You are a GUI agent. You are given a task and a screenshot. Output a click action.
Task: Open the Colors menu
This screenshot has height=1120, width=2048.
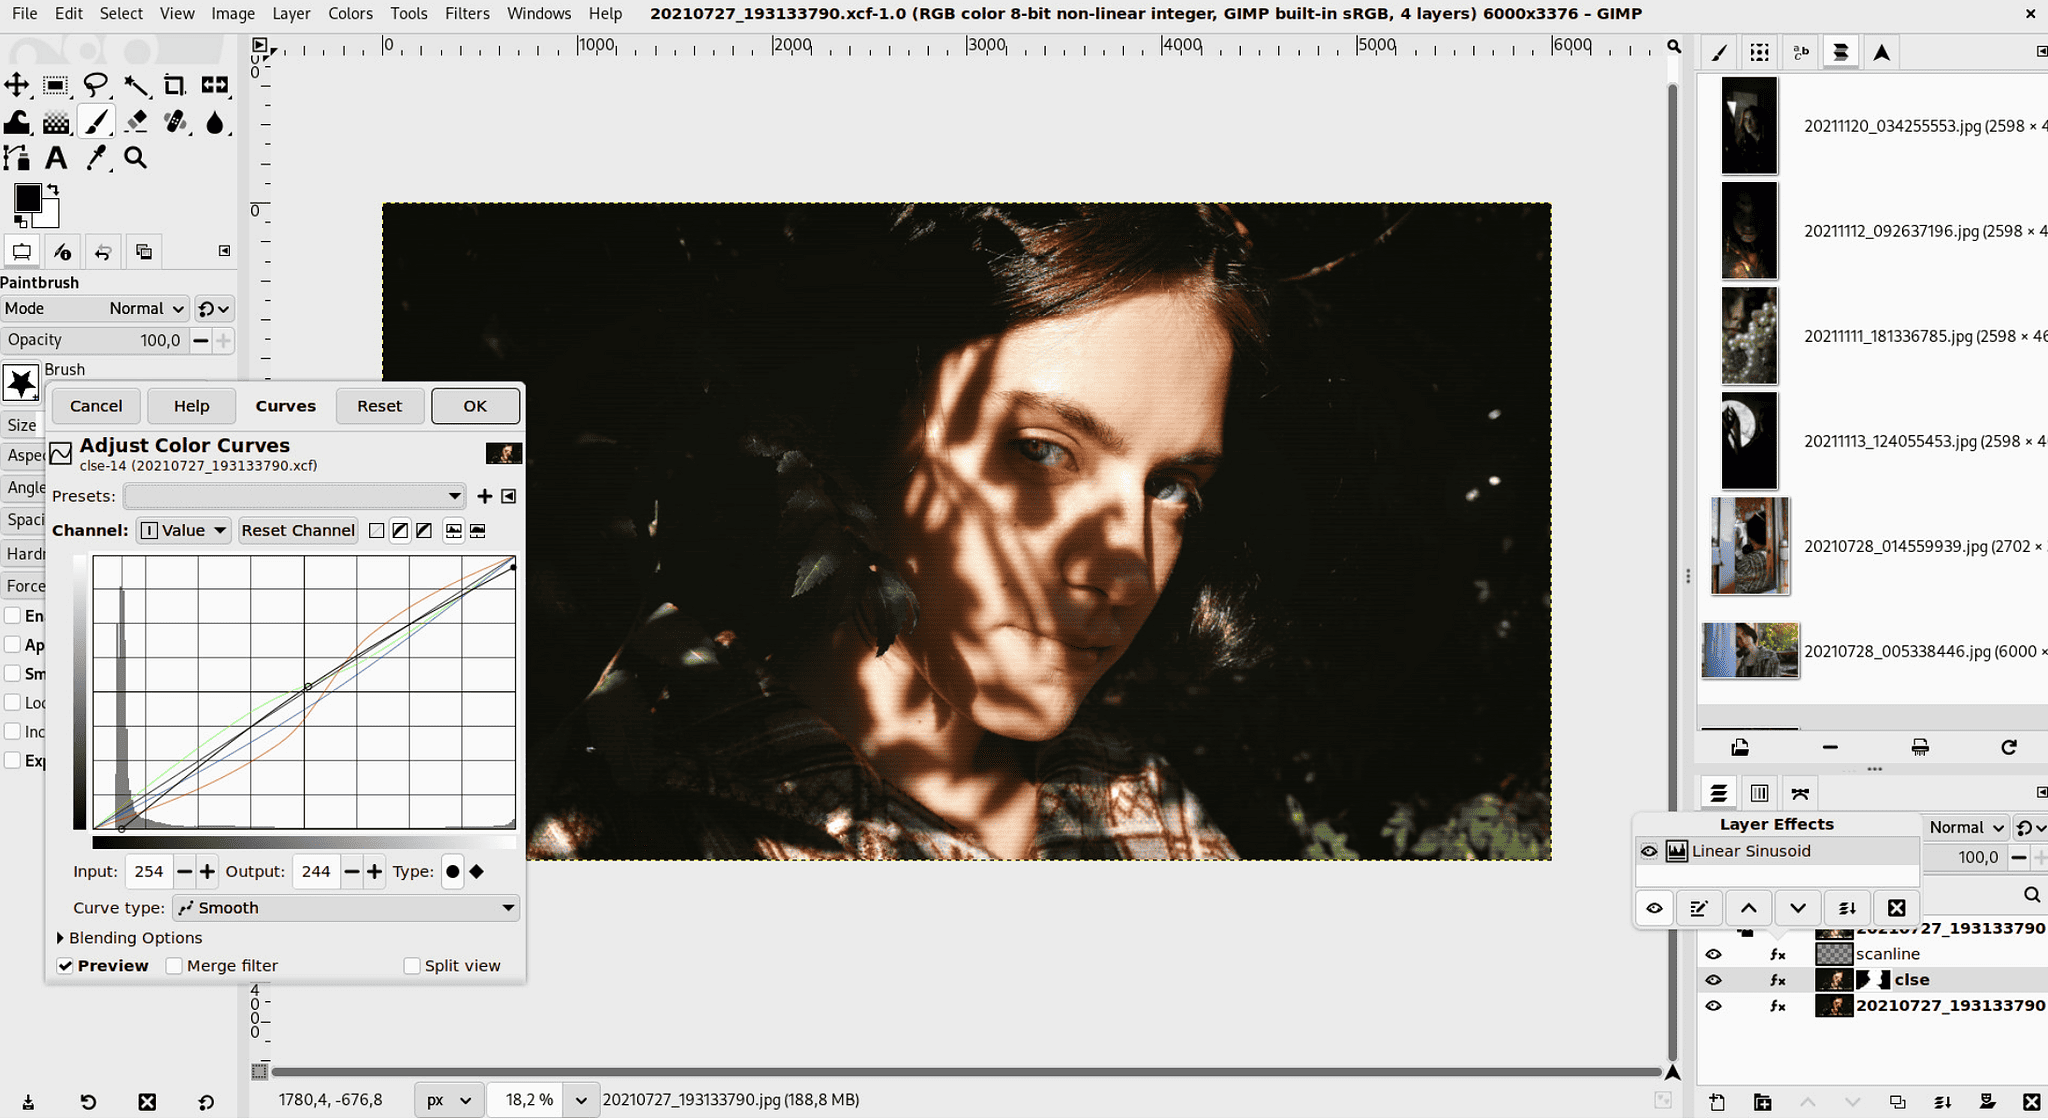pos(350,14)
